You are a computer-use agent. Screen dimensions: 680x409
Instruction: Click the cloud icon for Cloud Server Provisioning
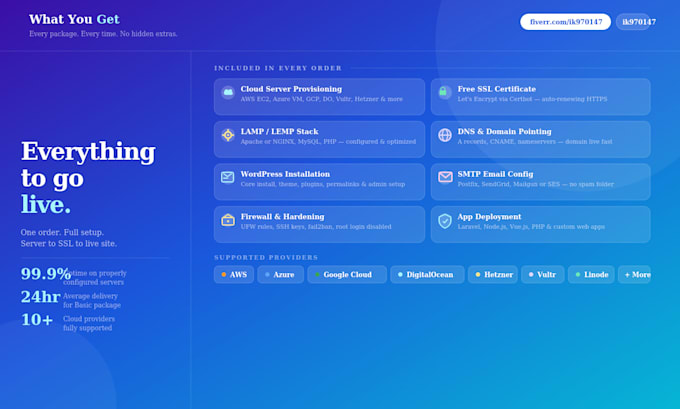pyautogui.click(x=228, y=92)
